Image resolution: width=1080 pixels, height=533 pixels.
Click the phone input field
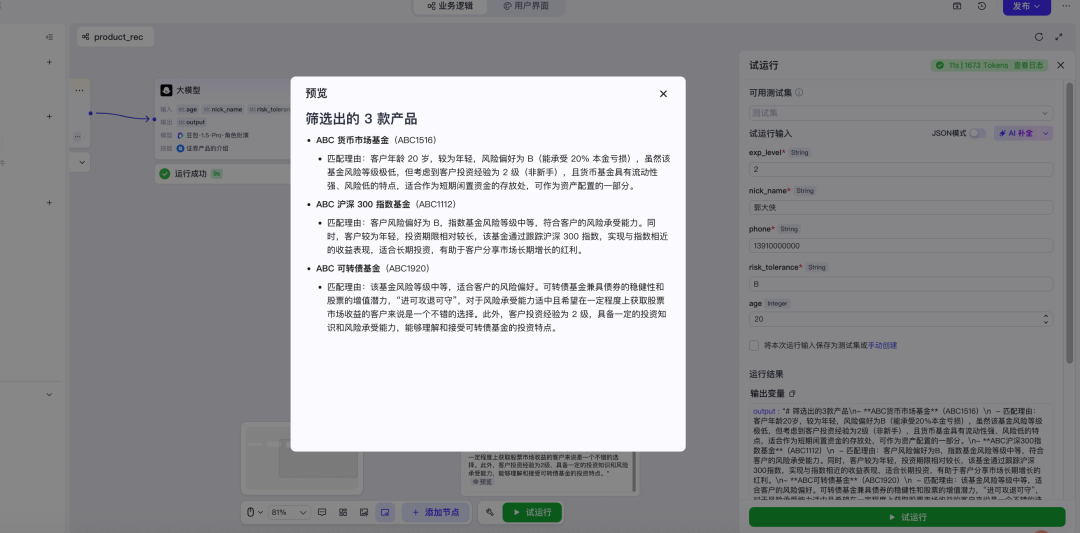pyautogui.click(x=900, y=245)
